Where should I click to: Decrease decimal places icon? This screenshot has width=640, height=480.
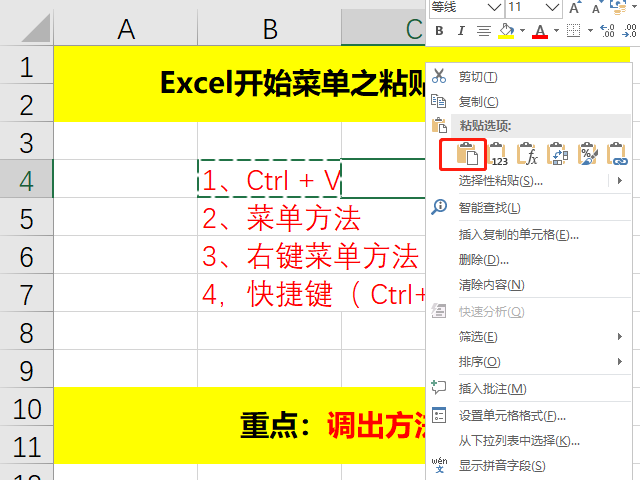coord(629,31)
